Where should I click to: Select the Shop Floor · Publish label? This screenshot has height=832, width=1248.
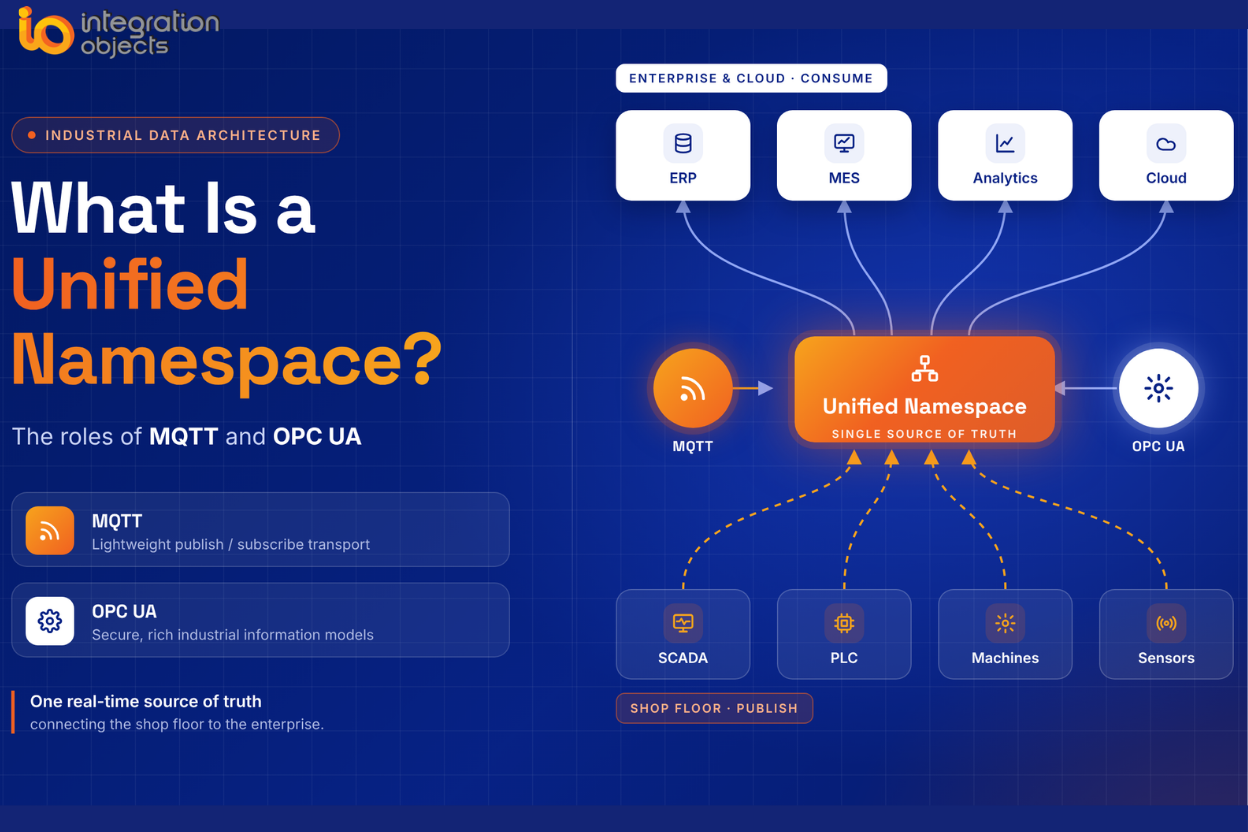tap(714, 708)
